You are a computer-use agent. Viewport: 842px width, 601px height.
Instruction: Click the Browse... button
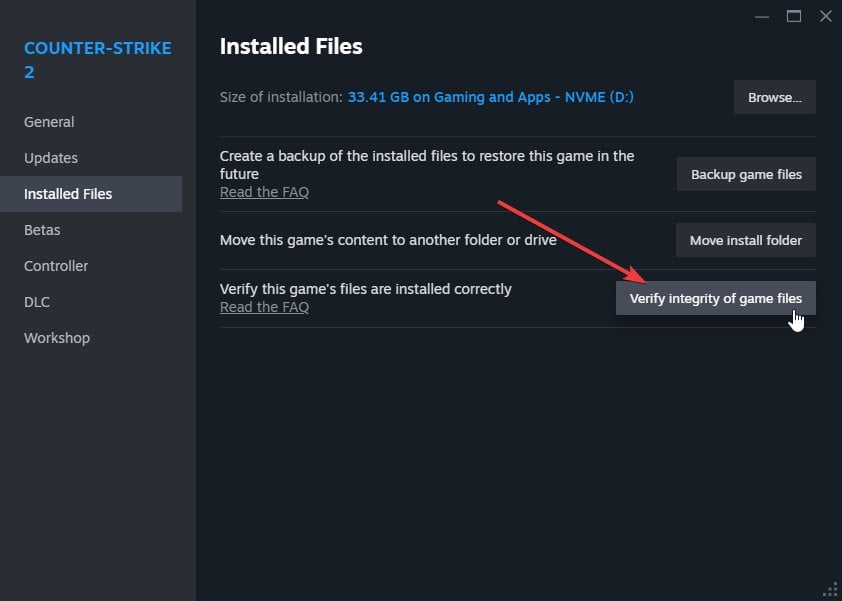[x=774, y=97]
